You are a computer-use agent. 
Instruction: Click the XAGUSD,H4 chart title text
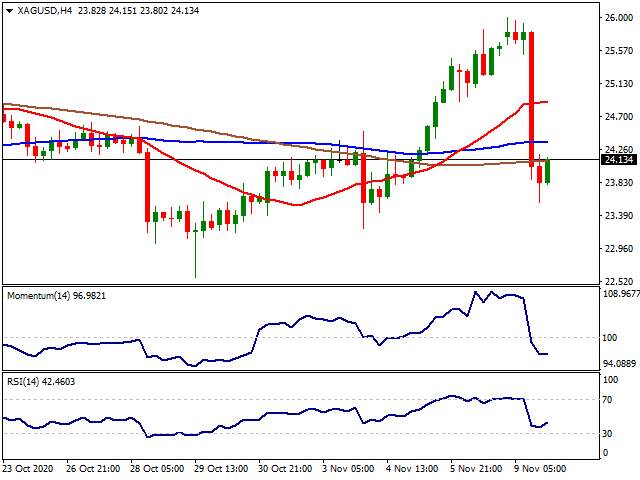tap(44, 11)
